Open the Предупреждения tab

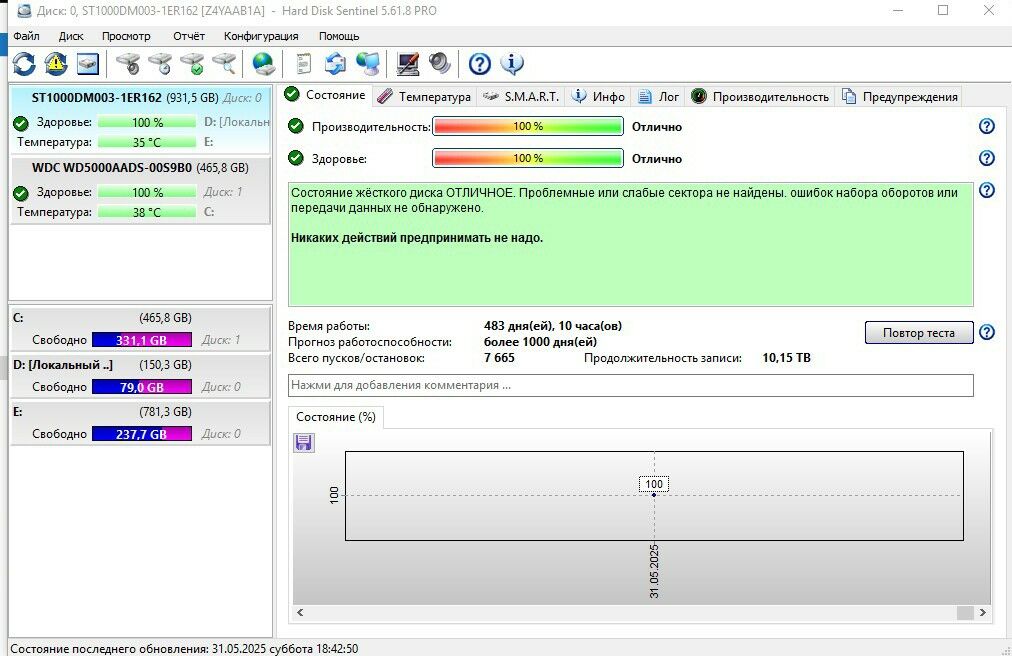coord(899,97)
